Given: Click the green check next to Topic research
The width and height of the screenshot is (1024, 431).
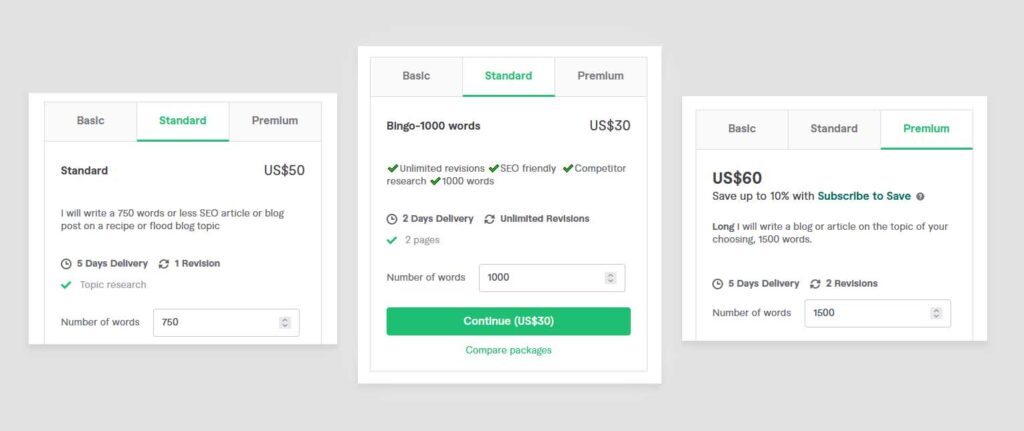Looking at the screenshot, I should pos(66,285).
